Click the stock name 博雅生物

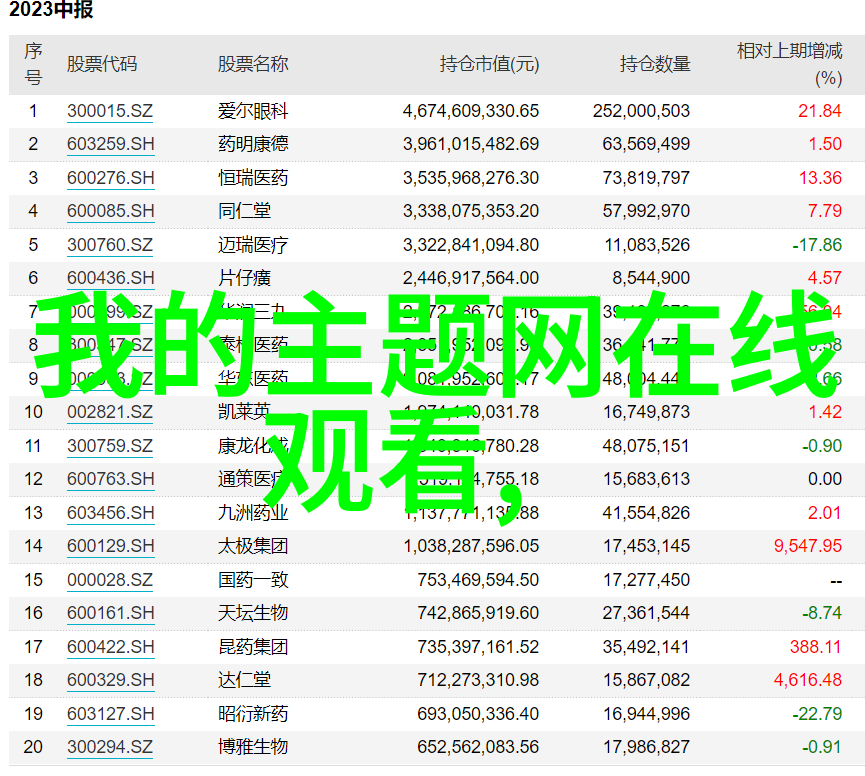coord(253,747)
